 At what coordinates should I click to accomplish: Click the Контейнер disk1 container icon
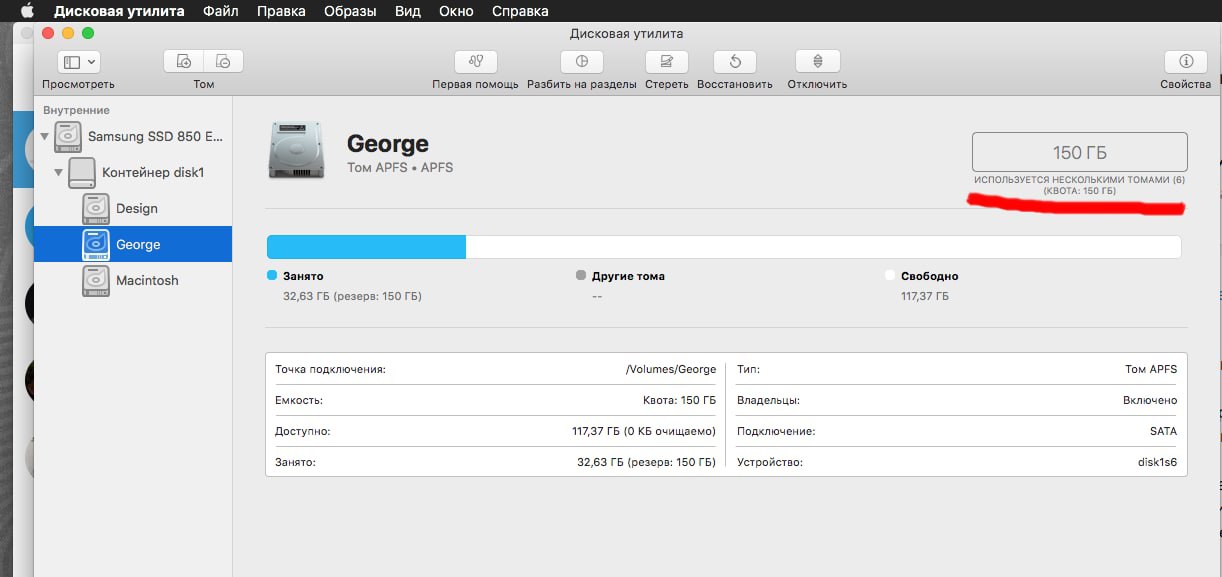82,173
